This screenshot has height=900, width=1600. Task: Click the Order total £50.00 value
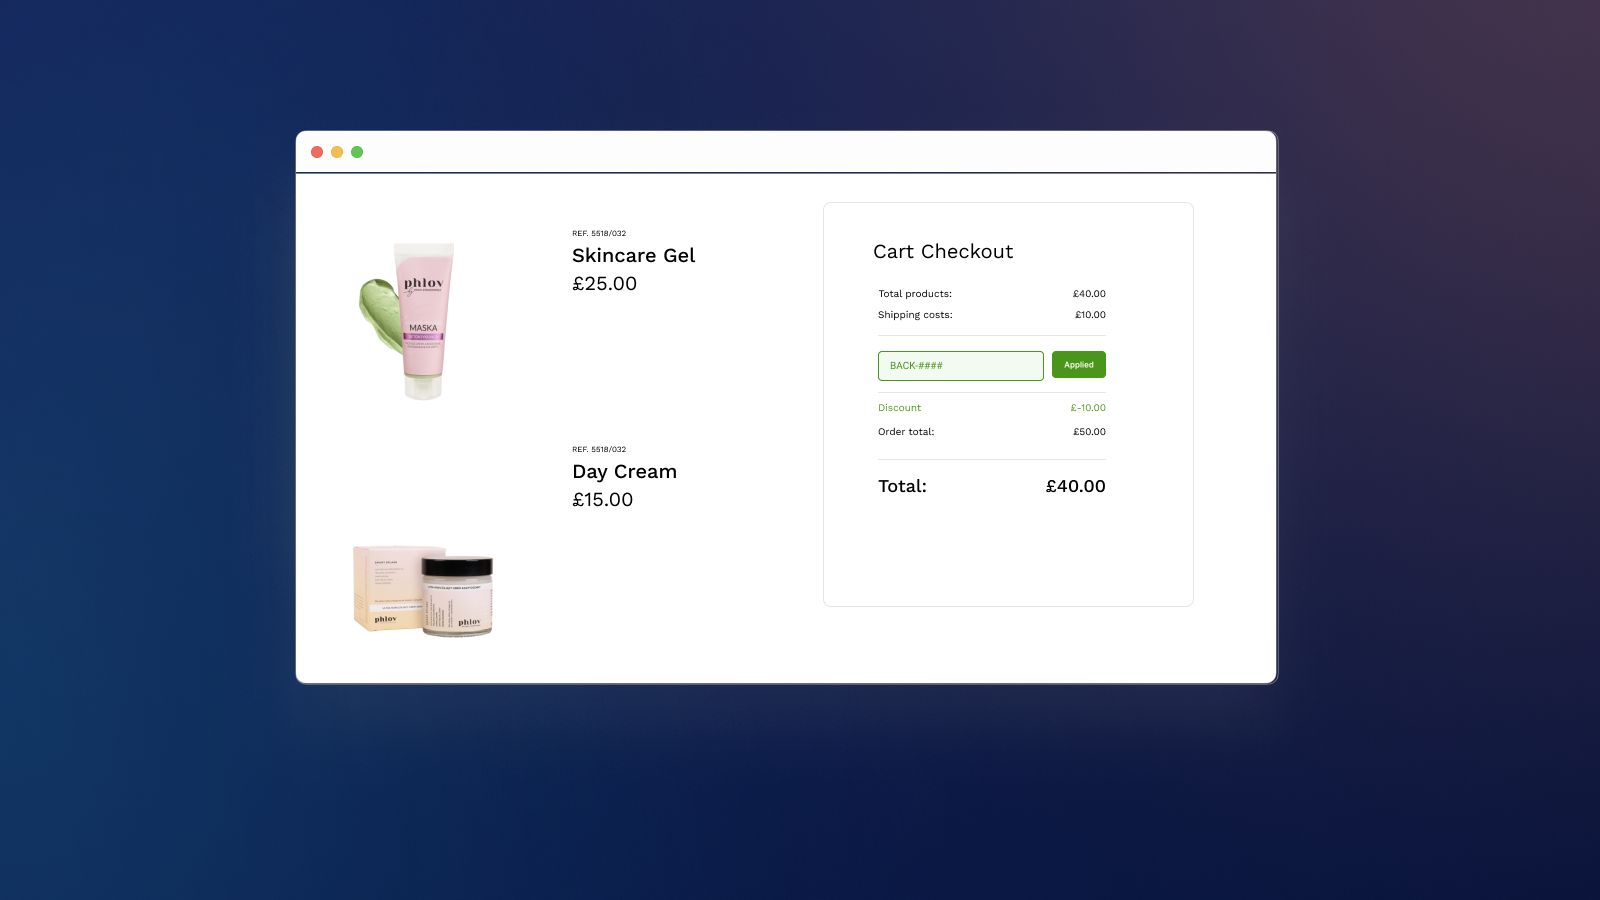tap(1089, 432)
